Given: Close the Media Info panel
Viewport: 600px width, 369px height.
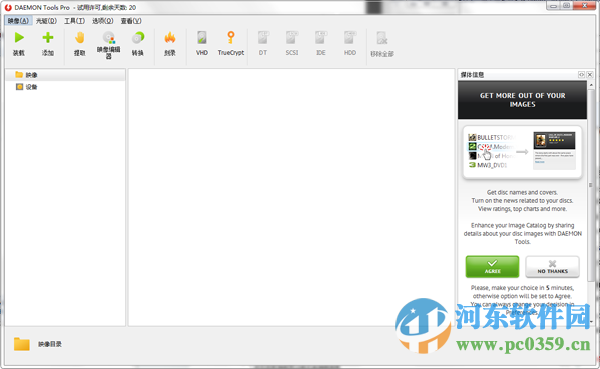Looking at the screenshot, I should point(590,75).
